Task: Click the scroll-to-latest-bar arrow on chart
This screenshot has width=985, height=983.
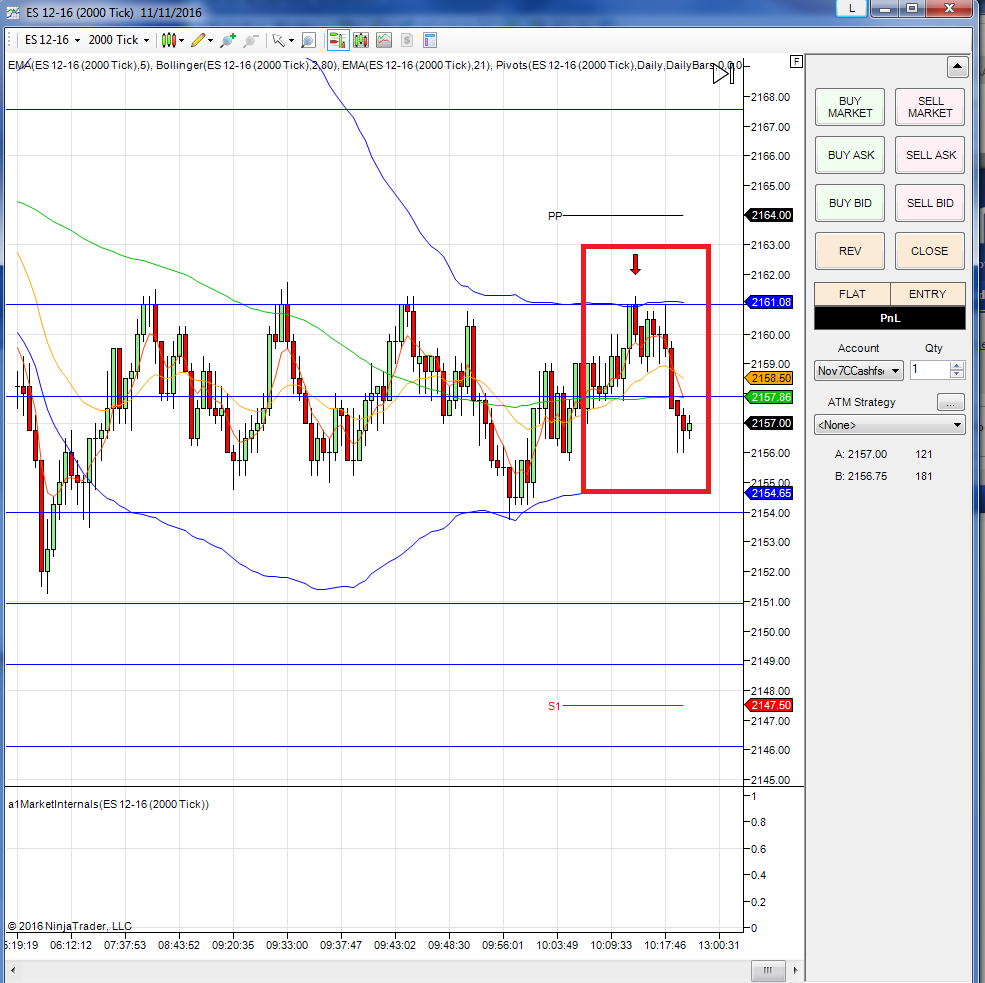Action: pos(723,75)
